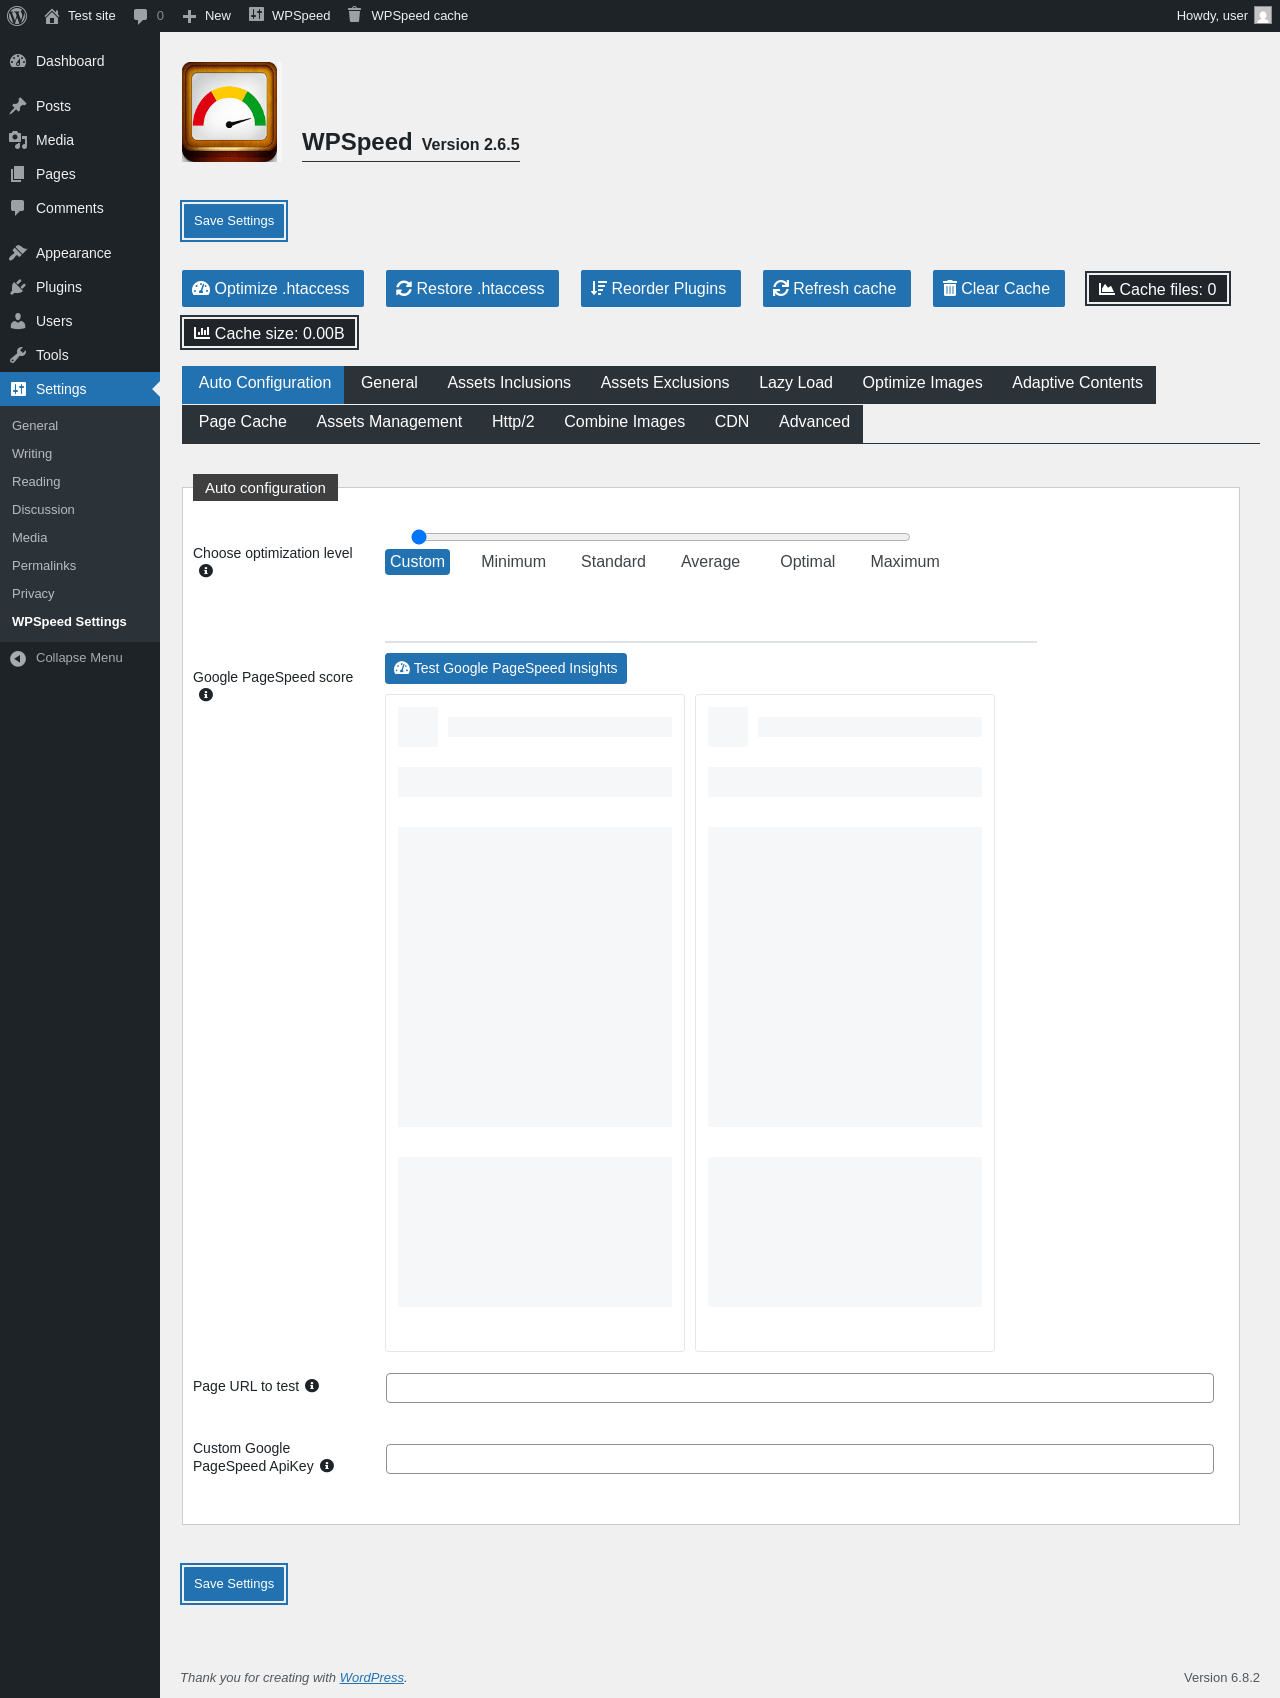
Task: Select Average optimization level
Action: [710, 562]
